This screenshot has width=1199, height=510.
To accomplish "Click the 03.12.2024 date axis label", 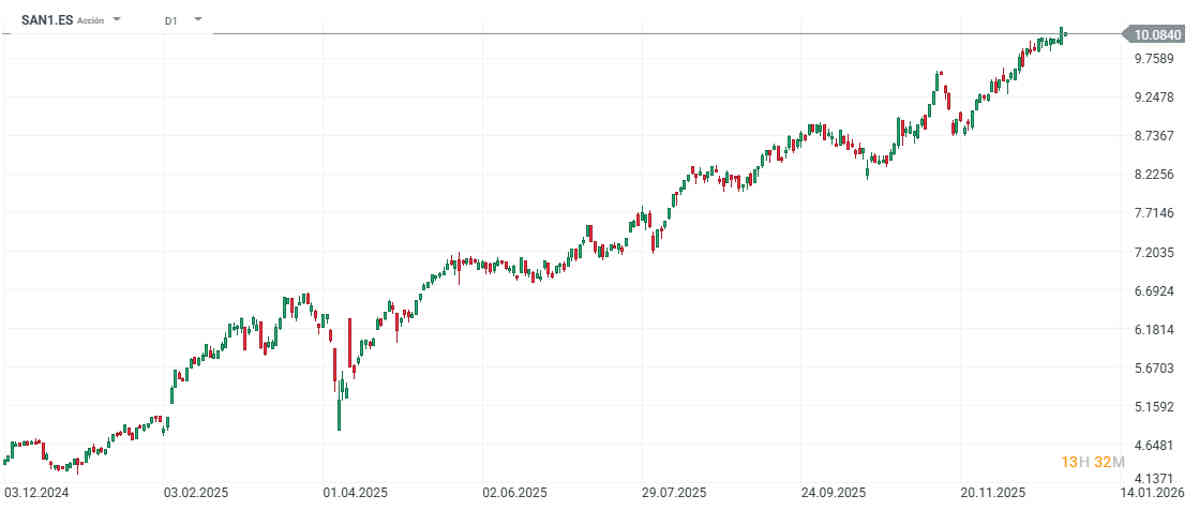I will click(35, 493).
